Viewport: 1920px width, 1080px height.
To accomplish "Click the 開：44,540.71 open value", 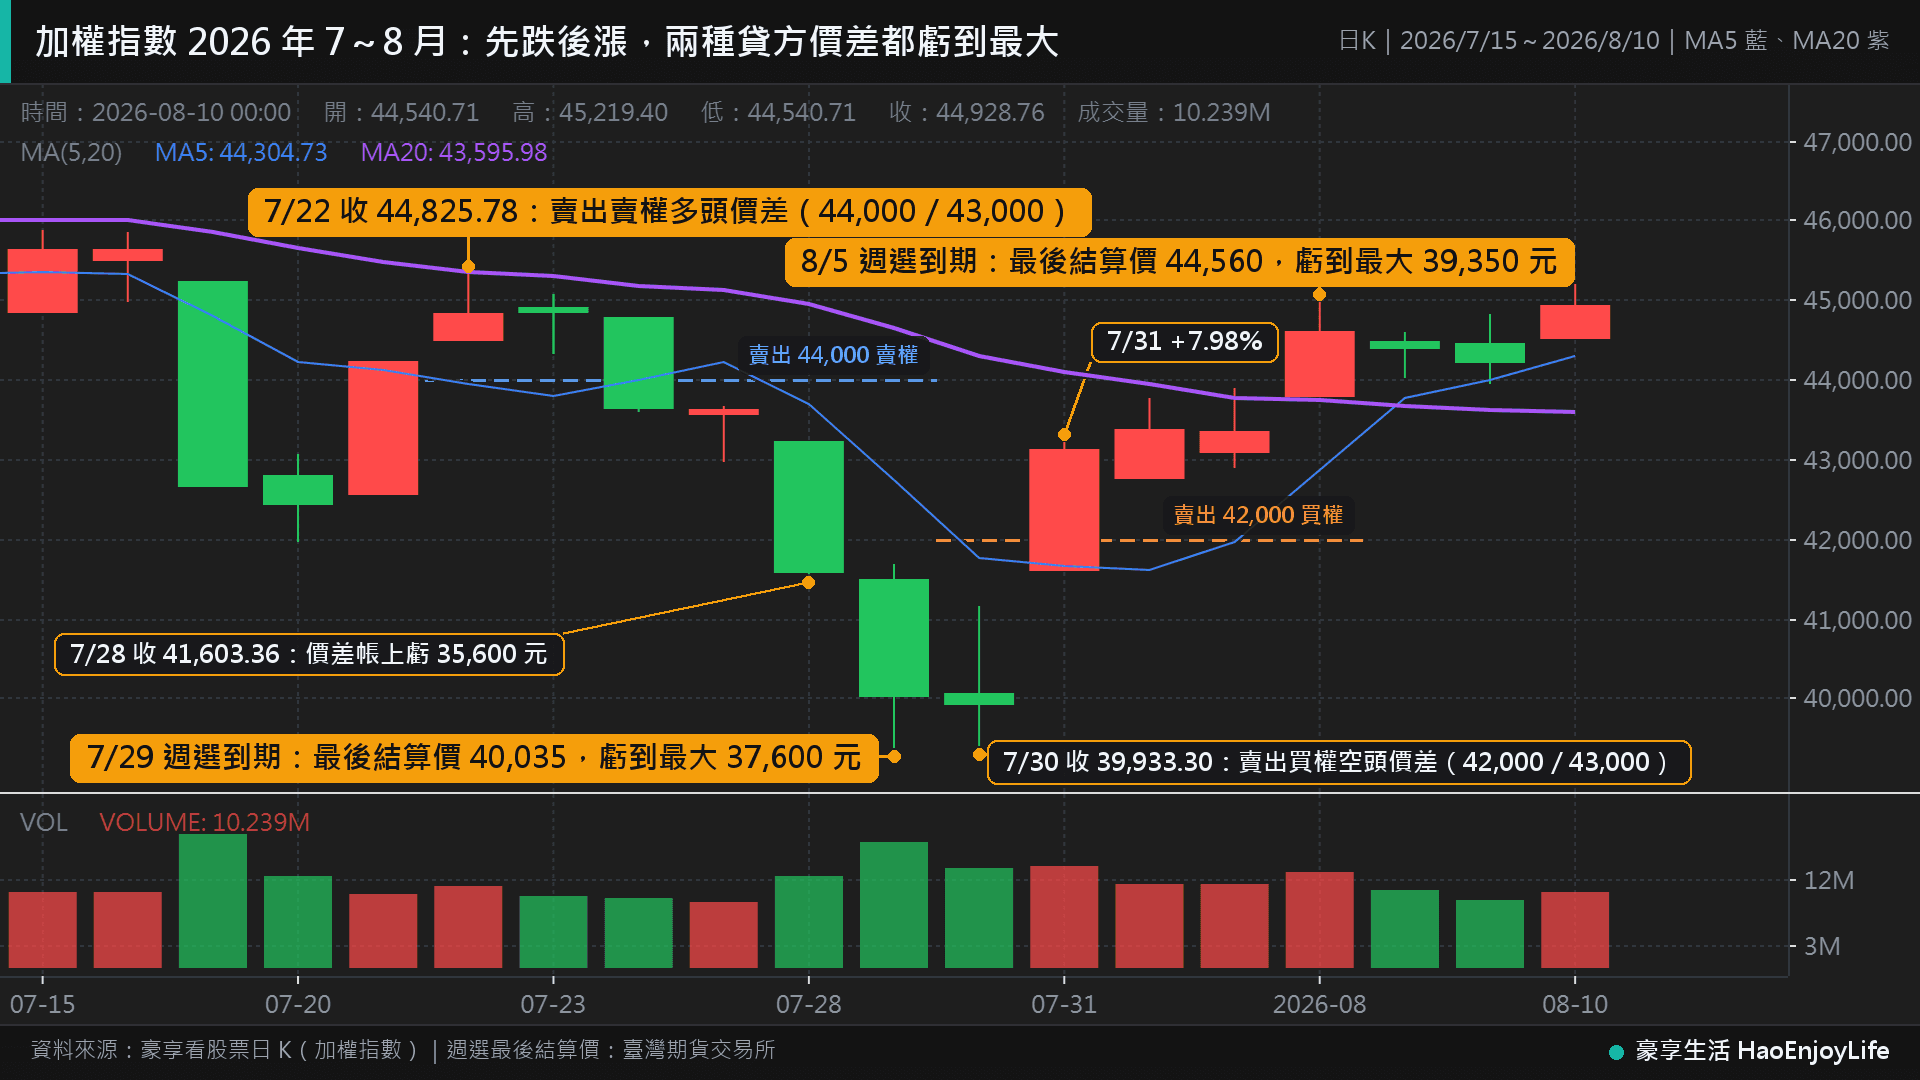I will 402,112.
